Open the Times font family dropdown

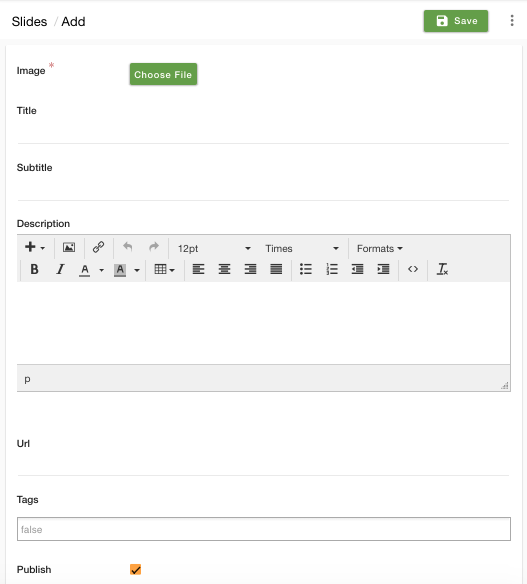pos(302,248)
